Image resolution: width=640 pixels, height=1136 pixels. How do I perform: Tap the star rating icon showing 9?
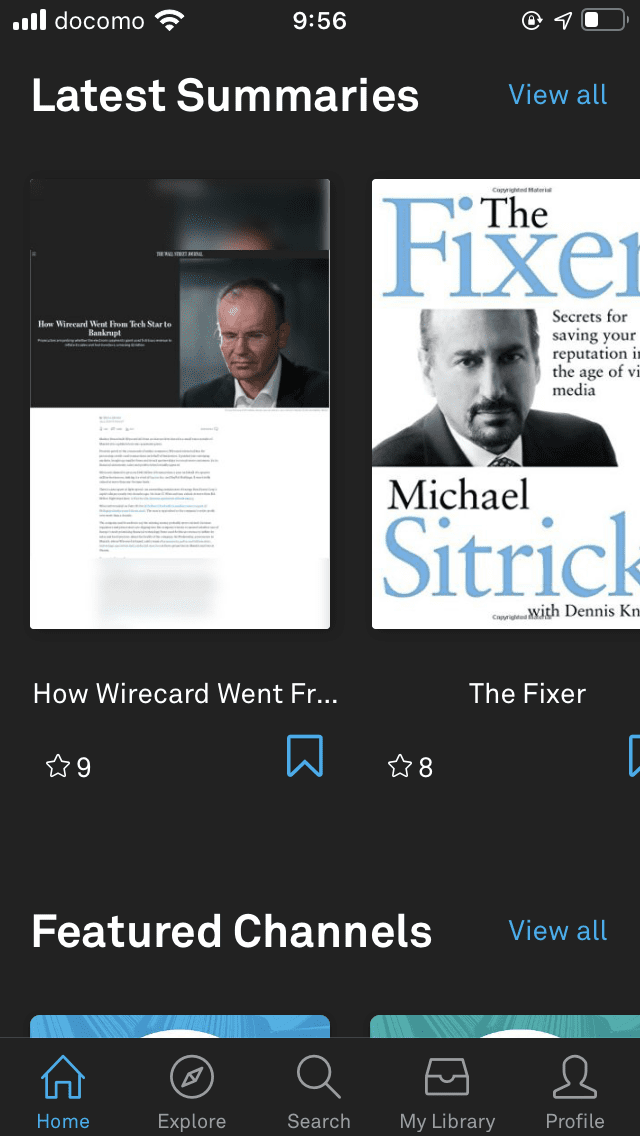(x=57, y=766)
